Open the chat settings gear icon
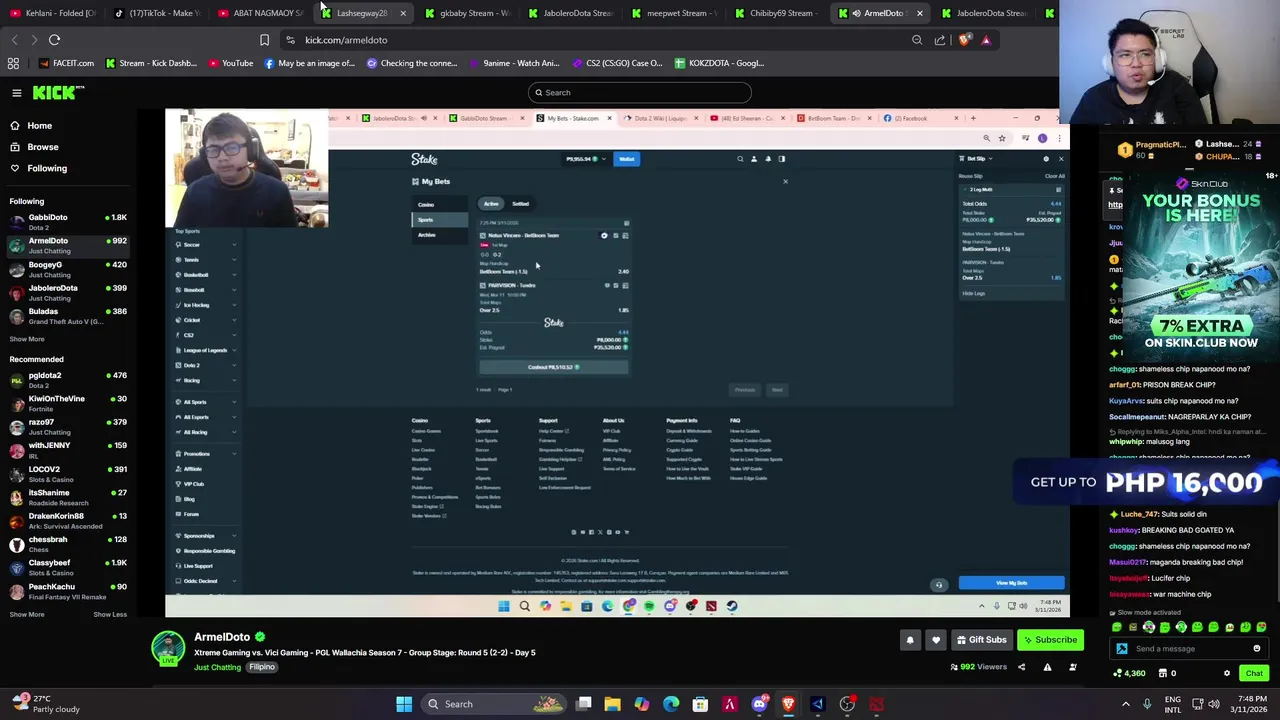The width and height of the screenshot is (1280, 720). (1227, 673)
